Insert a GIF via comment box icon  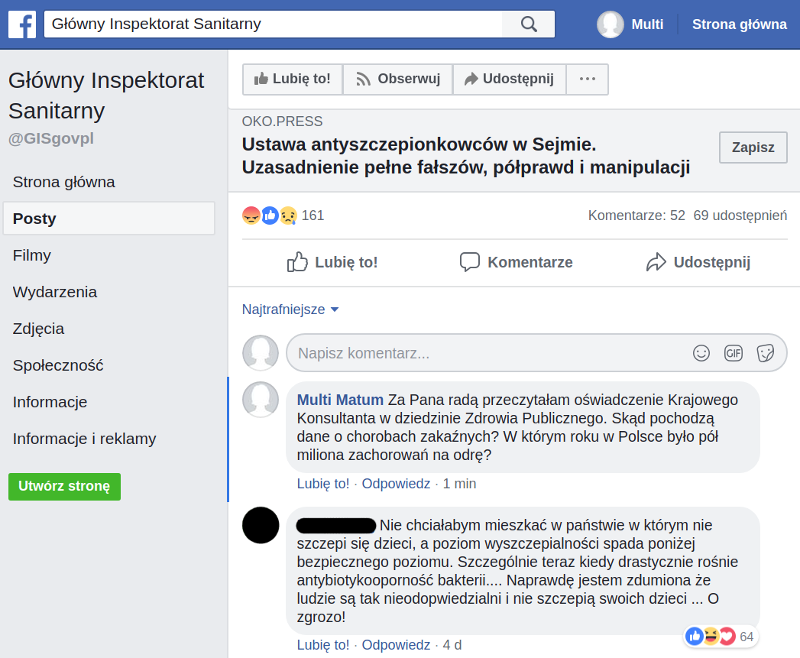(x=734, y=353)
